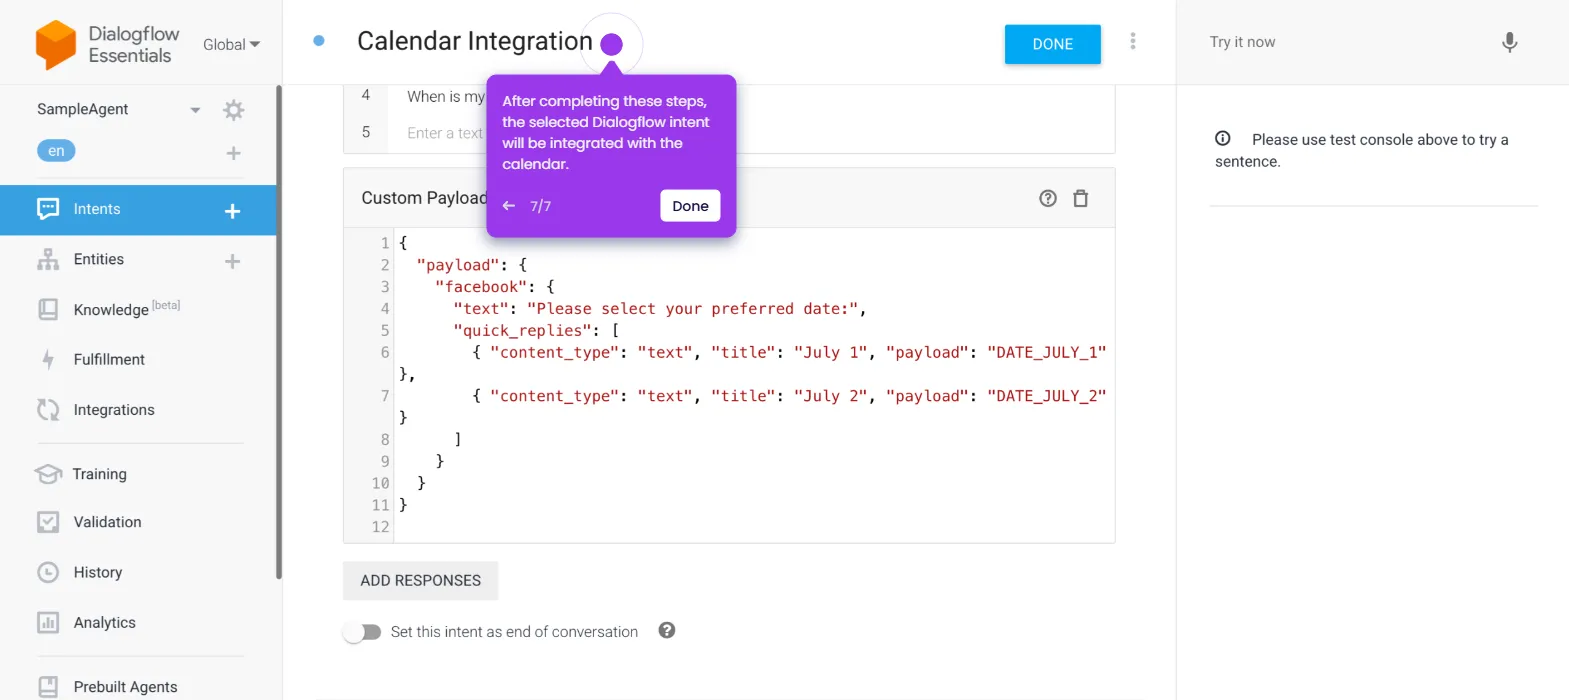Click the Integrations sync icon
Screen dimensions: 1569x700
tap(48, 409)
